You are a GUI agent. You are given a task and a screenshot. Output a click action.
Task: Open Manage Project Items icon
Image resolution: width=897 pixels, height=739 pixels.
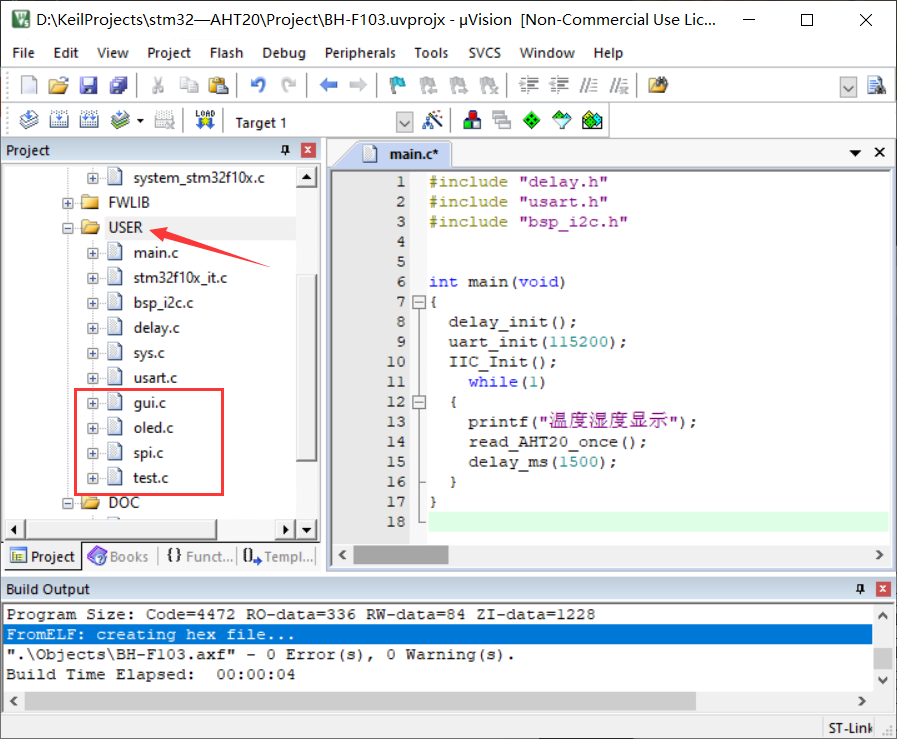tap(472, 120)
